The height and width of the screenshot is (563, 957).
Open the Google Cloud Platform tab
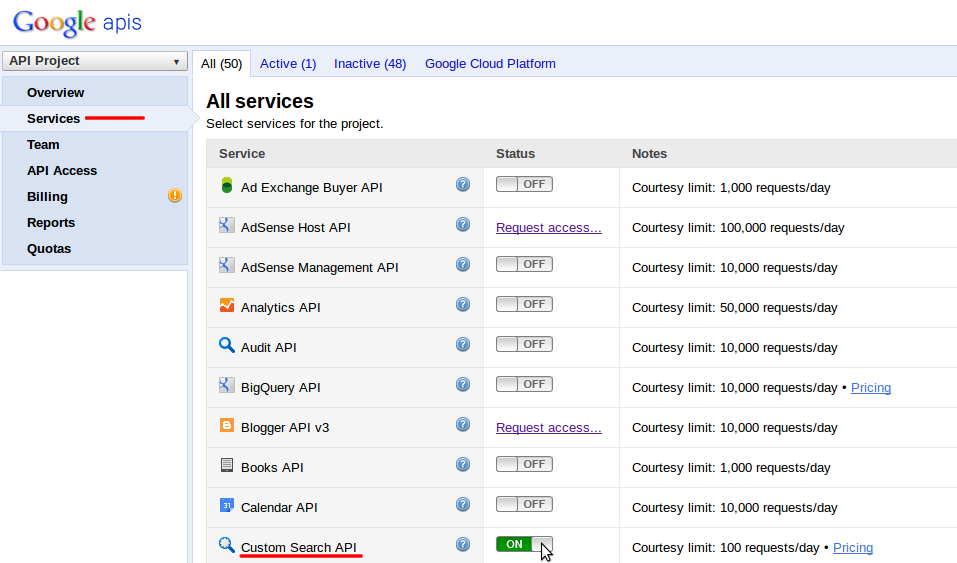[x=490, y=63]
